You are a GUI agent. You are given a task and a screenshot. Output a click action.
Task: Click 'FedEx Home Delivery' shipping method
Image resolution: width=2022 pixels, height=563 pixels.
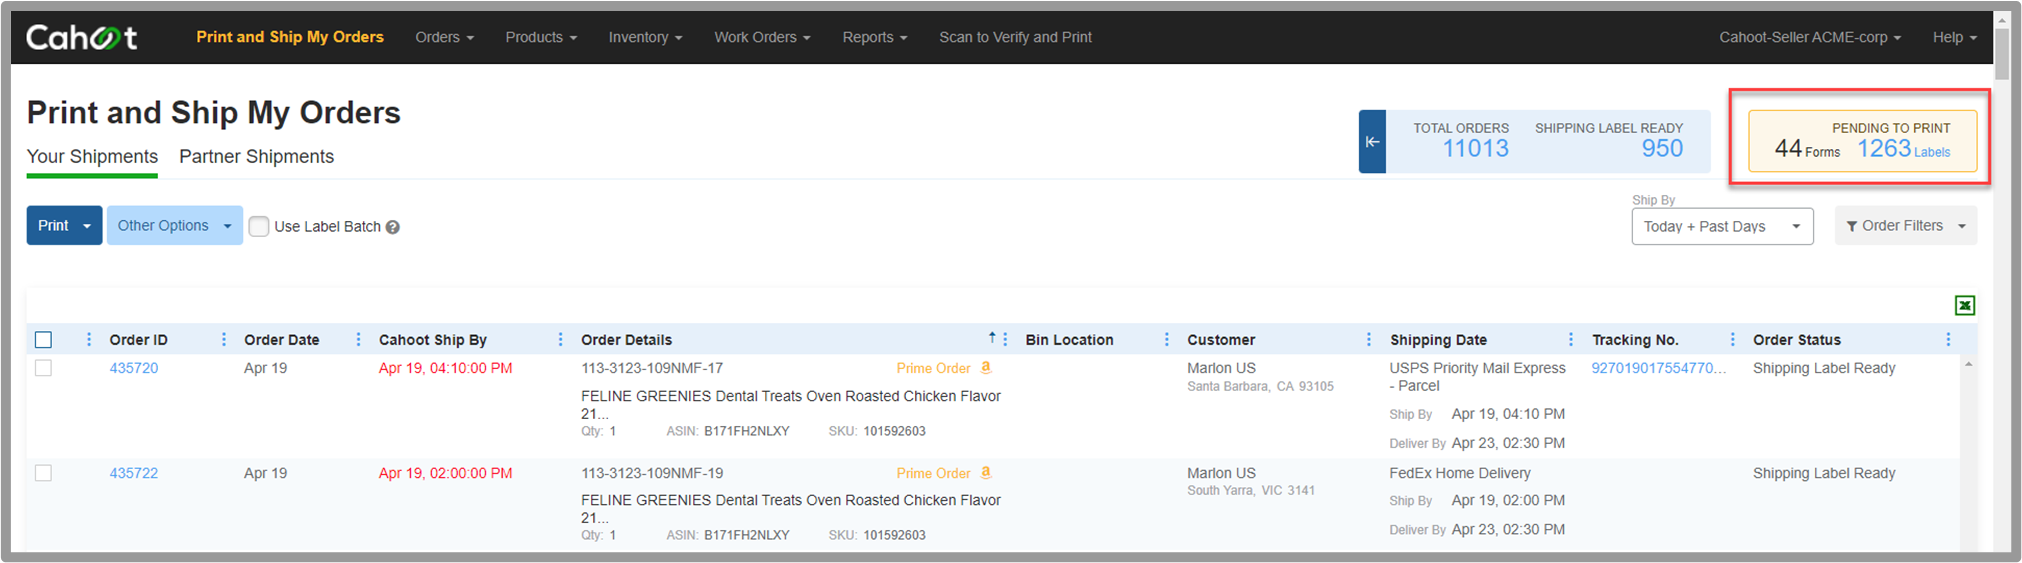[1460, 473]
